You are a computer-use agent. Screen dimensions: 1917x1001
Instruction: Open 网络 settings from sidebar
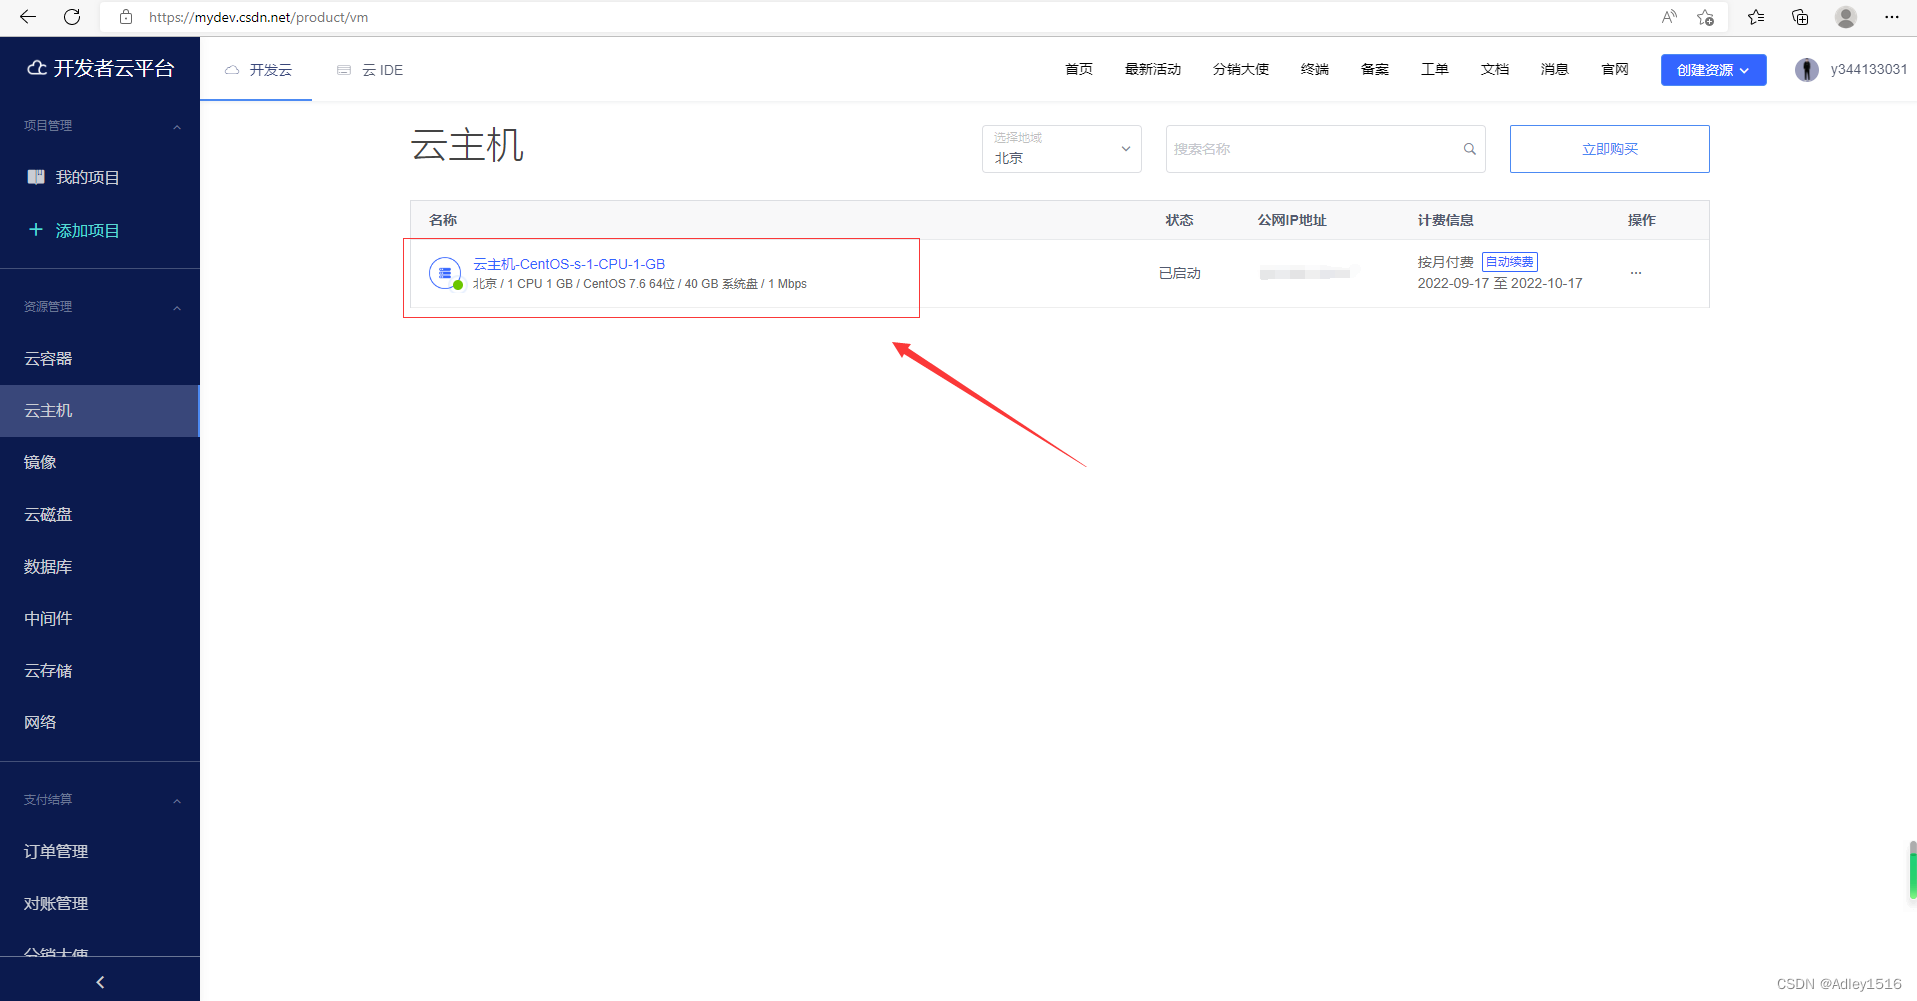tap(40, 721)
